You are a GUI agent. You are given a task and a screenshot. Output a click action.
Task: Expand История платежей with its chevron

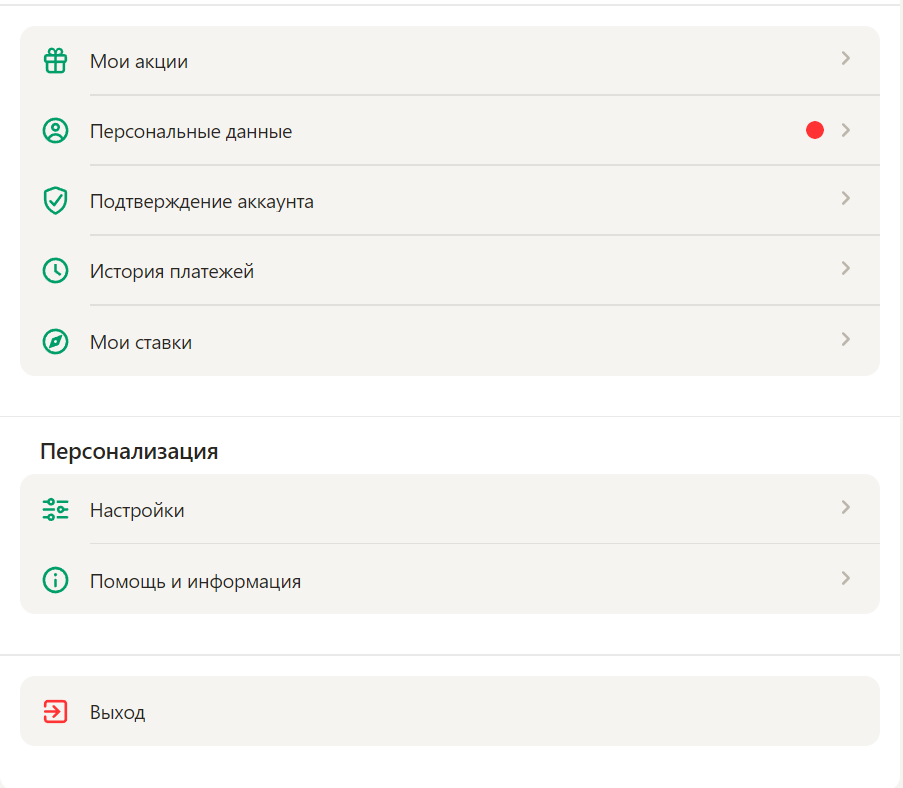click(845, 268)
